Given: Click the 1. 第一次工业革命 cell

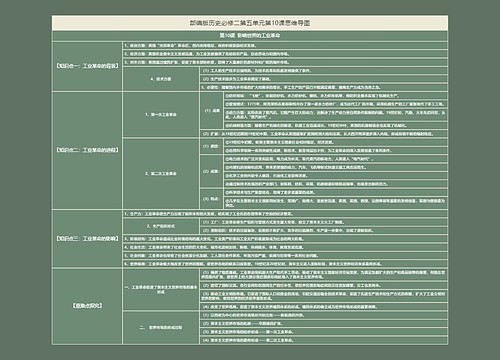Looking at the screenshot, I should (161, 114).
